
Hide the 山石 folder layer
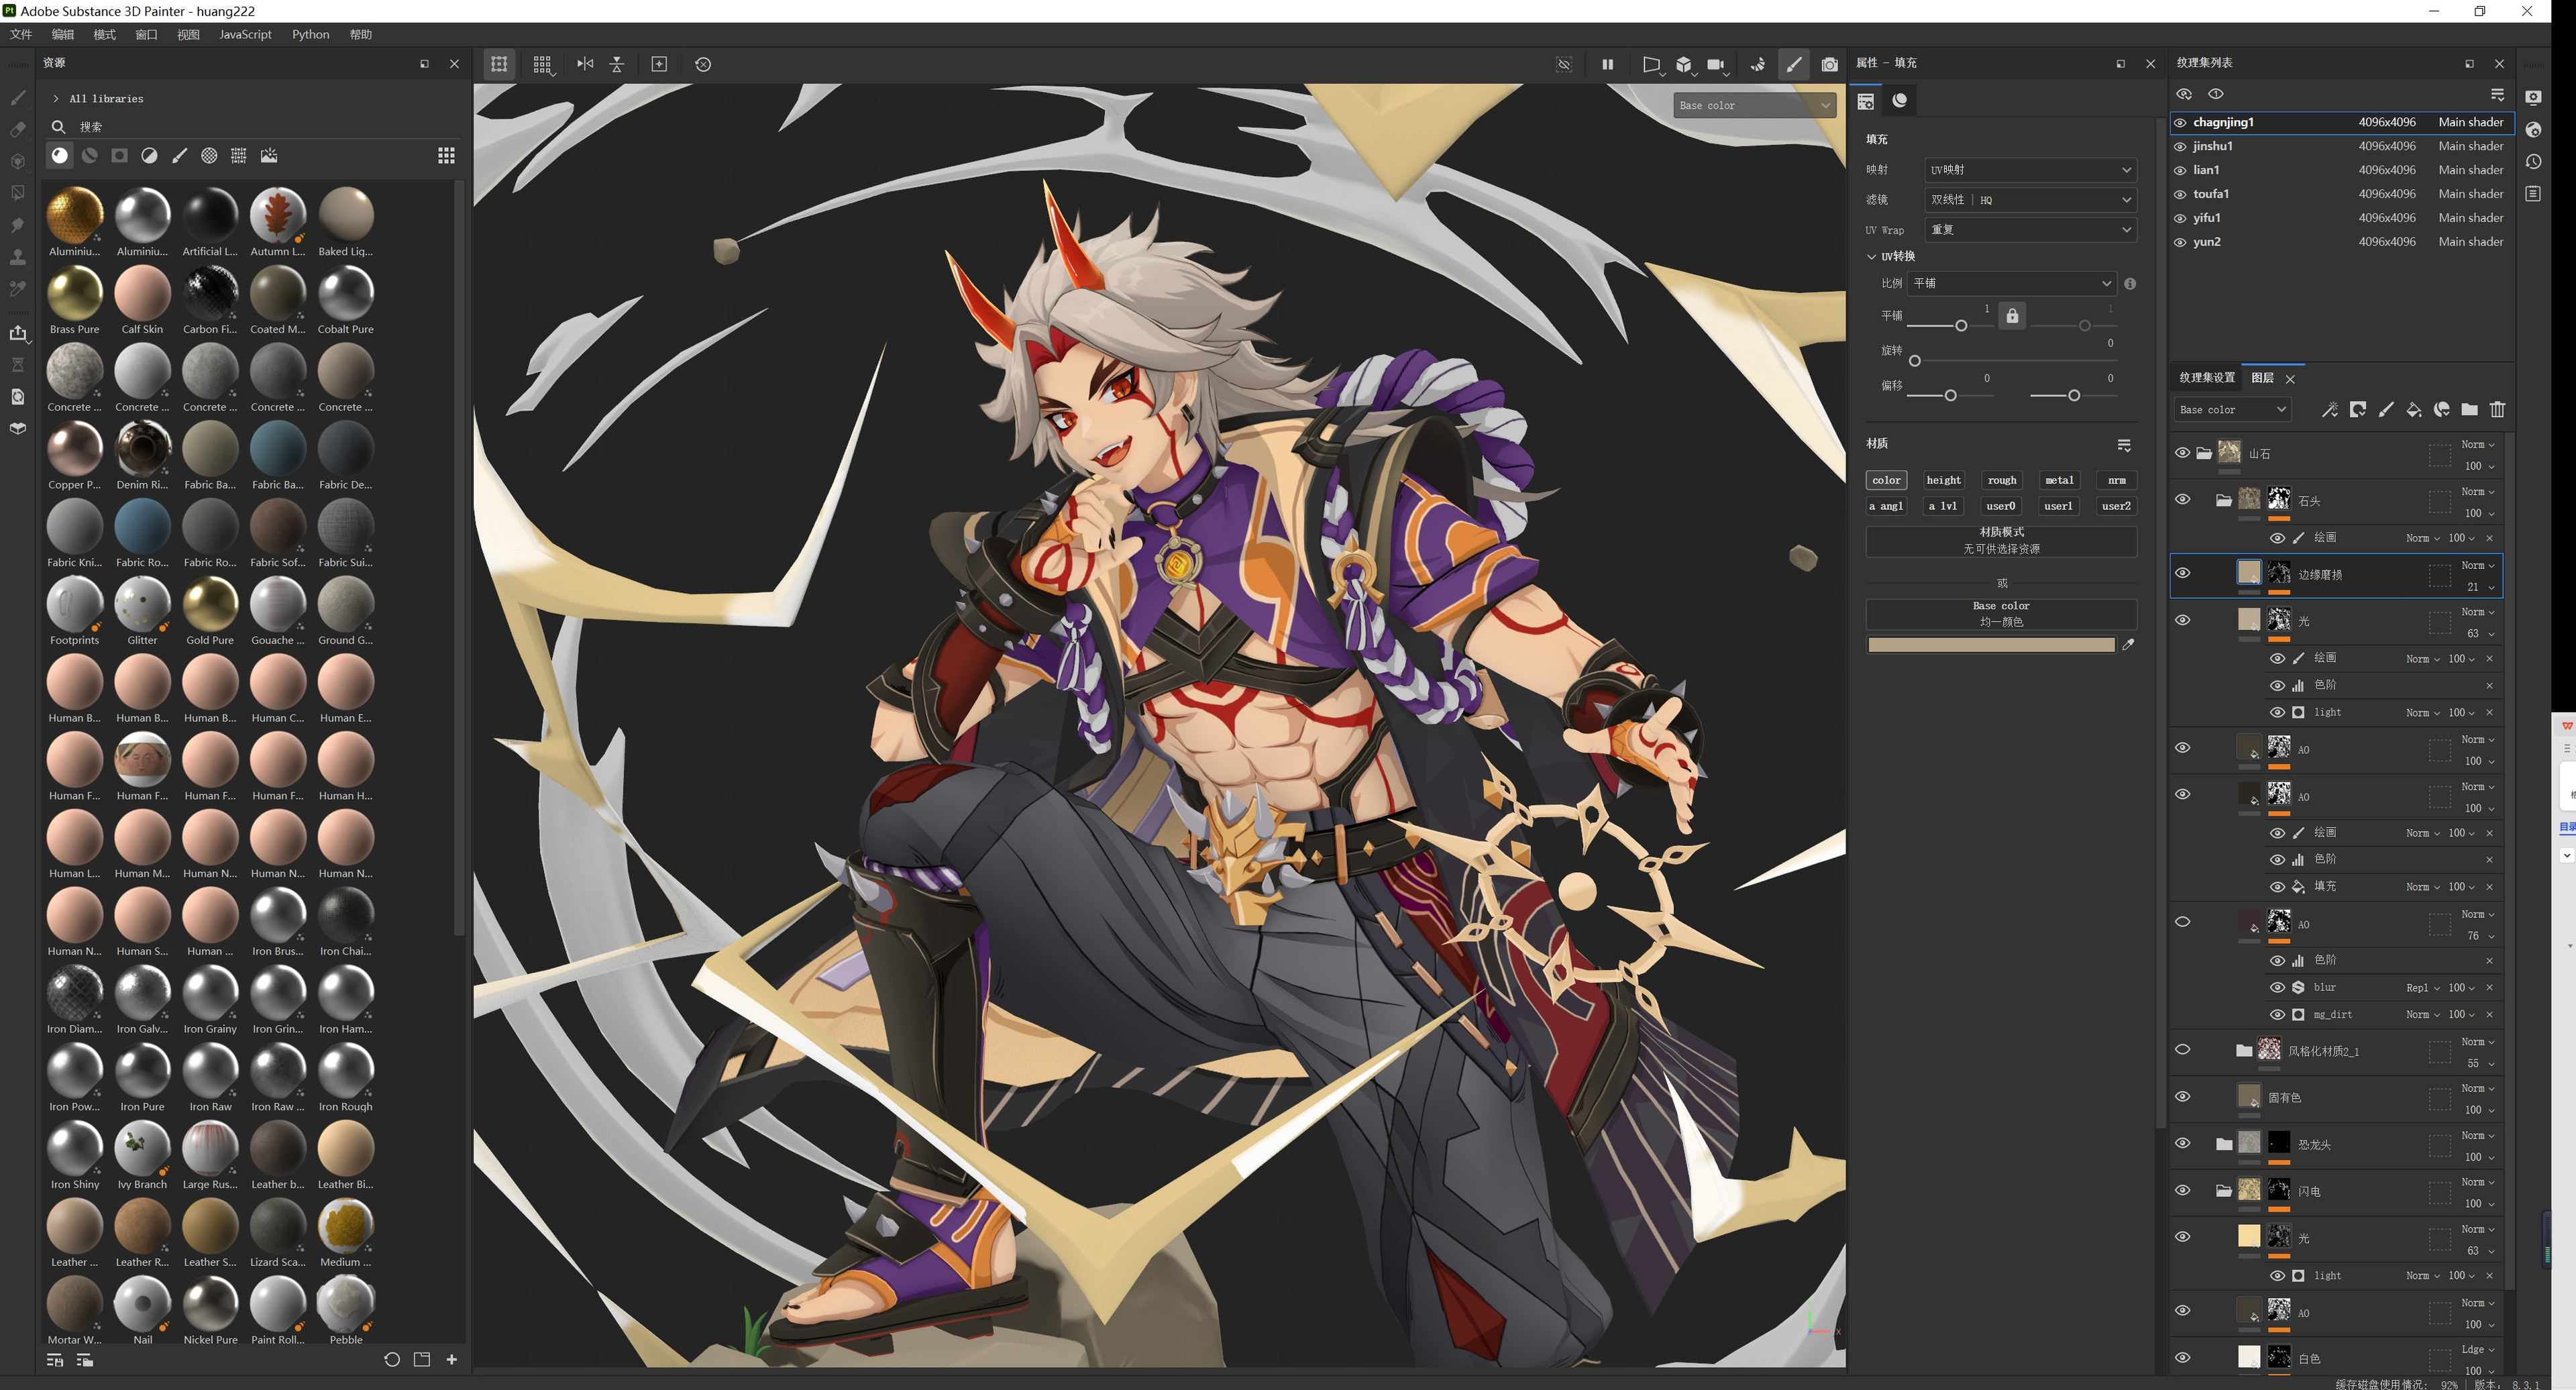[x=2182, y=453]
